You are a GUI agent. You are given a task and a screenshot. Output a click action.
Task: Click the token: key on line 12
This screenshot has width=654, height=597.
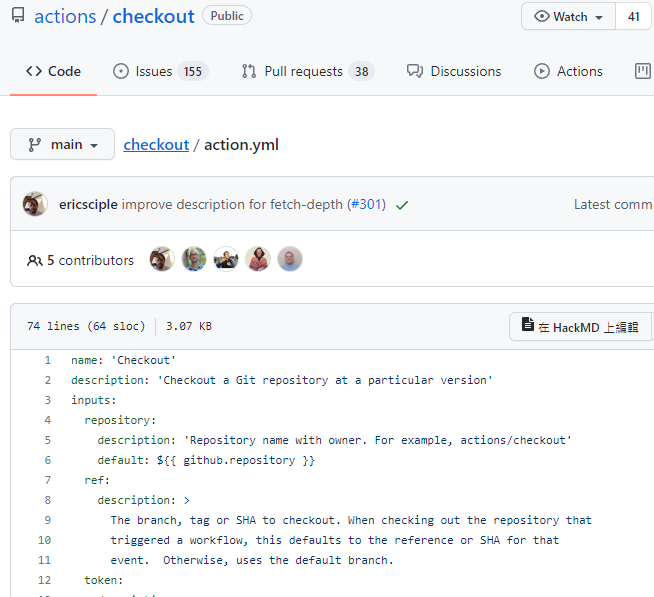103,580
